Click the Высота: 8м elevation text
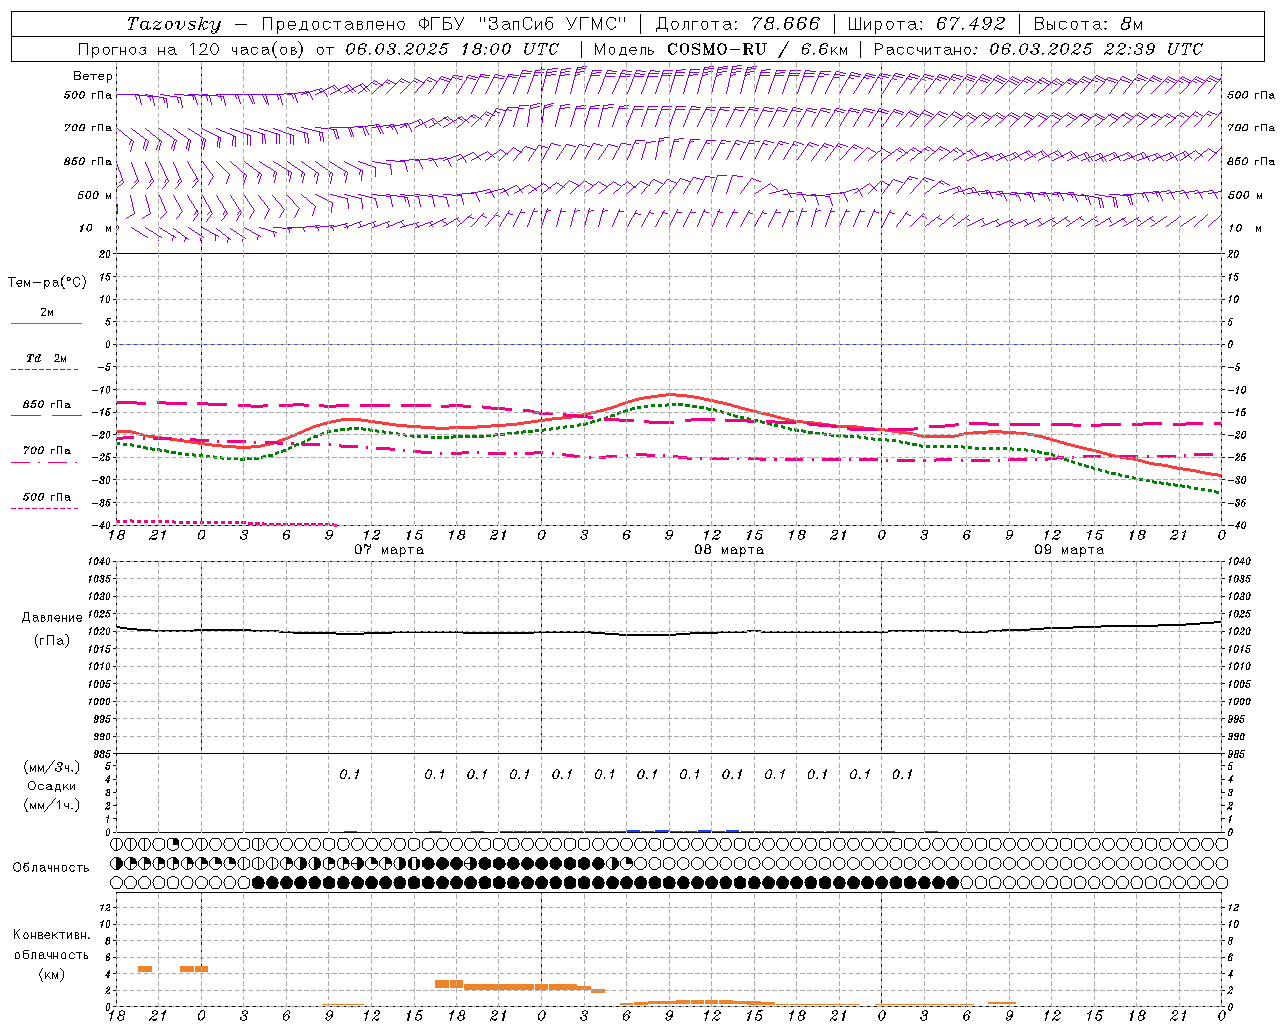 pyautogui.click(x=1088, y=24)
